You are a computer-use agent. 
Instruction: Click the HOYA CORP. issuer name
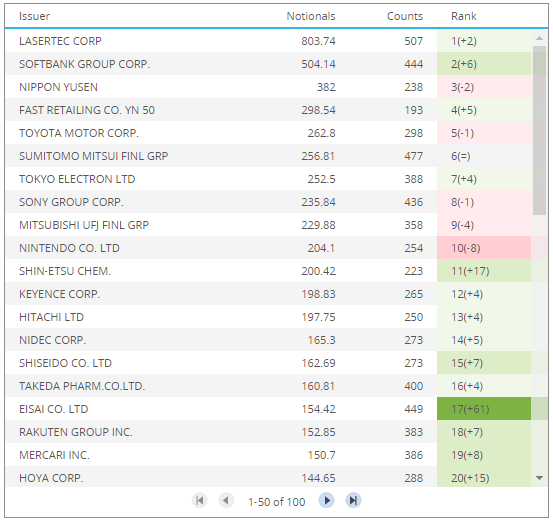tap(51, 478)
